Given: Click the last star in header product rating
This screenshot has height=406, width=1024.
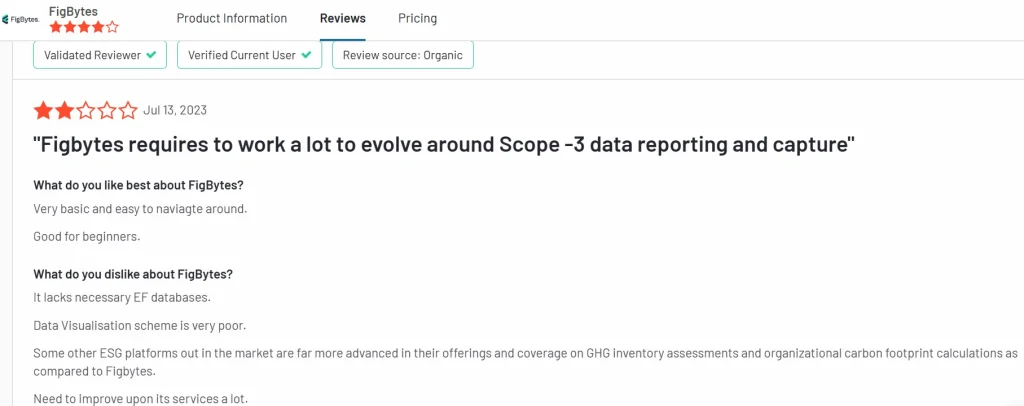Looking at the screenshot, I should [x=112, y=27].
